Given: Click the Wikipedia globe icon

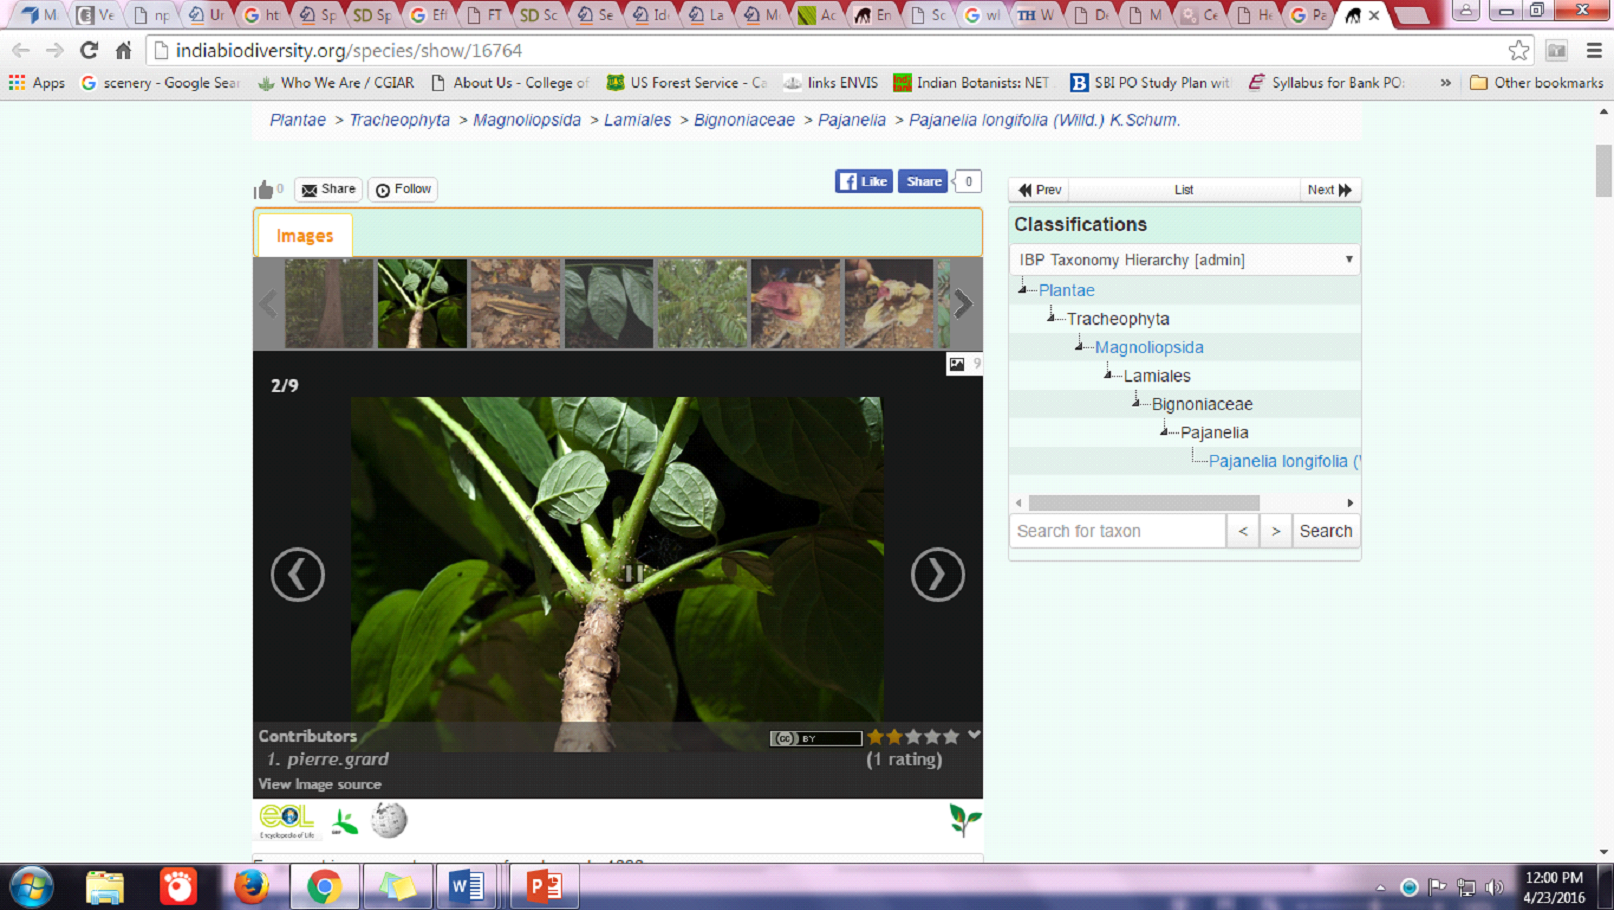Looking at the screenshot, I should pos(389,821).
